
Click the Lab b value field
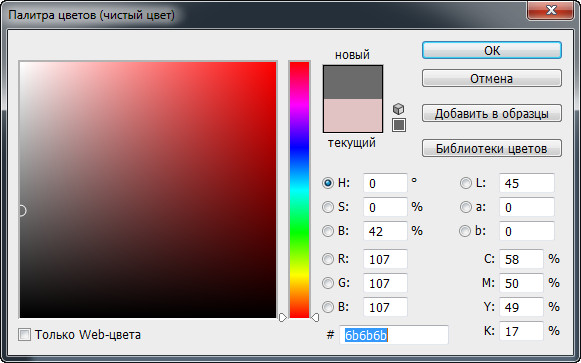click(527, 231)
